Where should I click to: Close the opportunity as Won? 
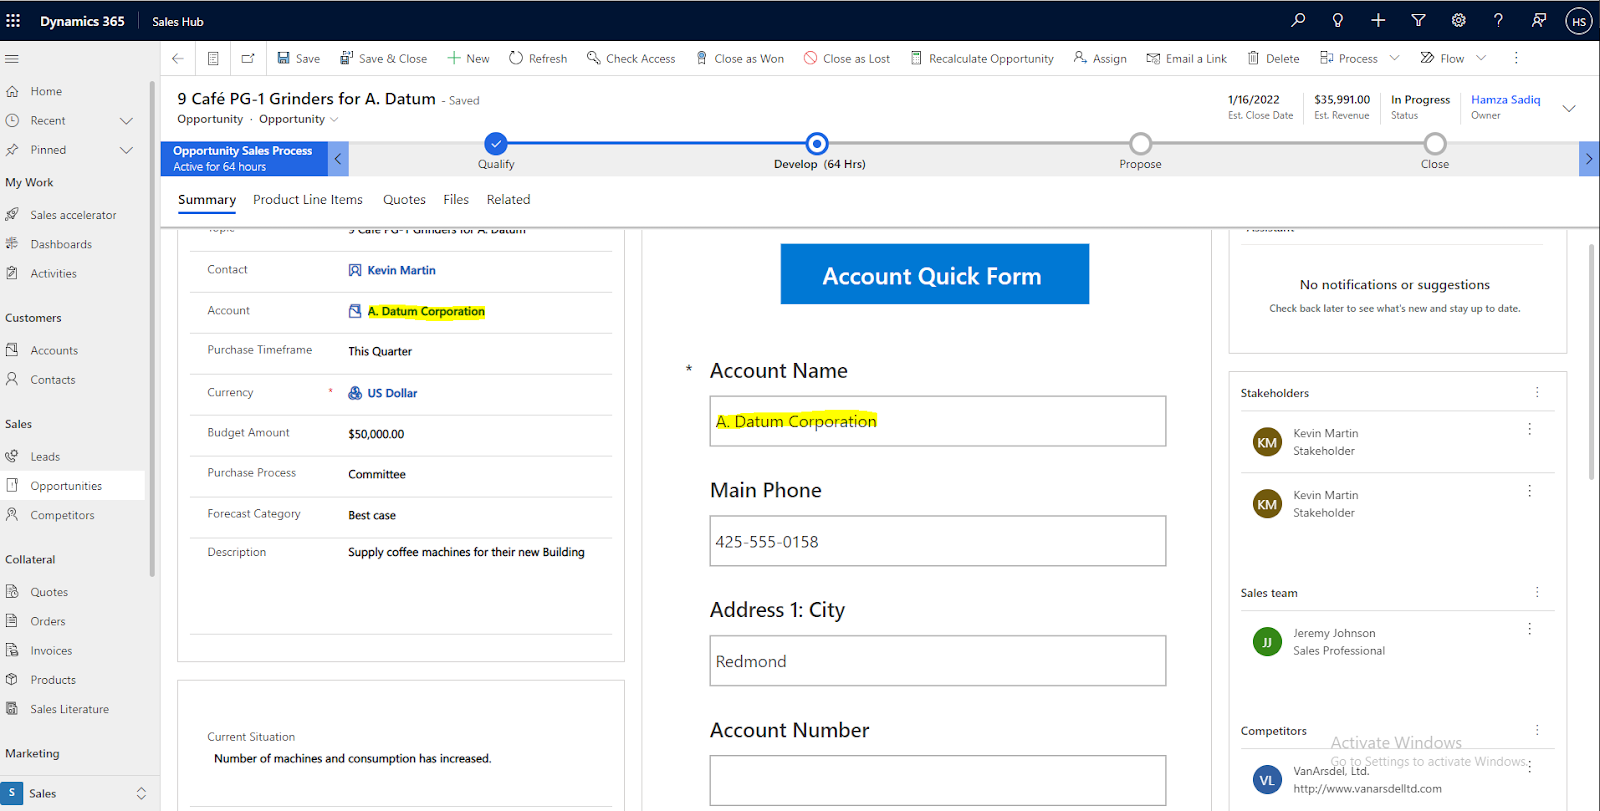(x=740, y=58)
